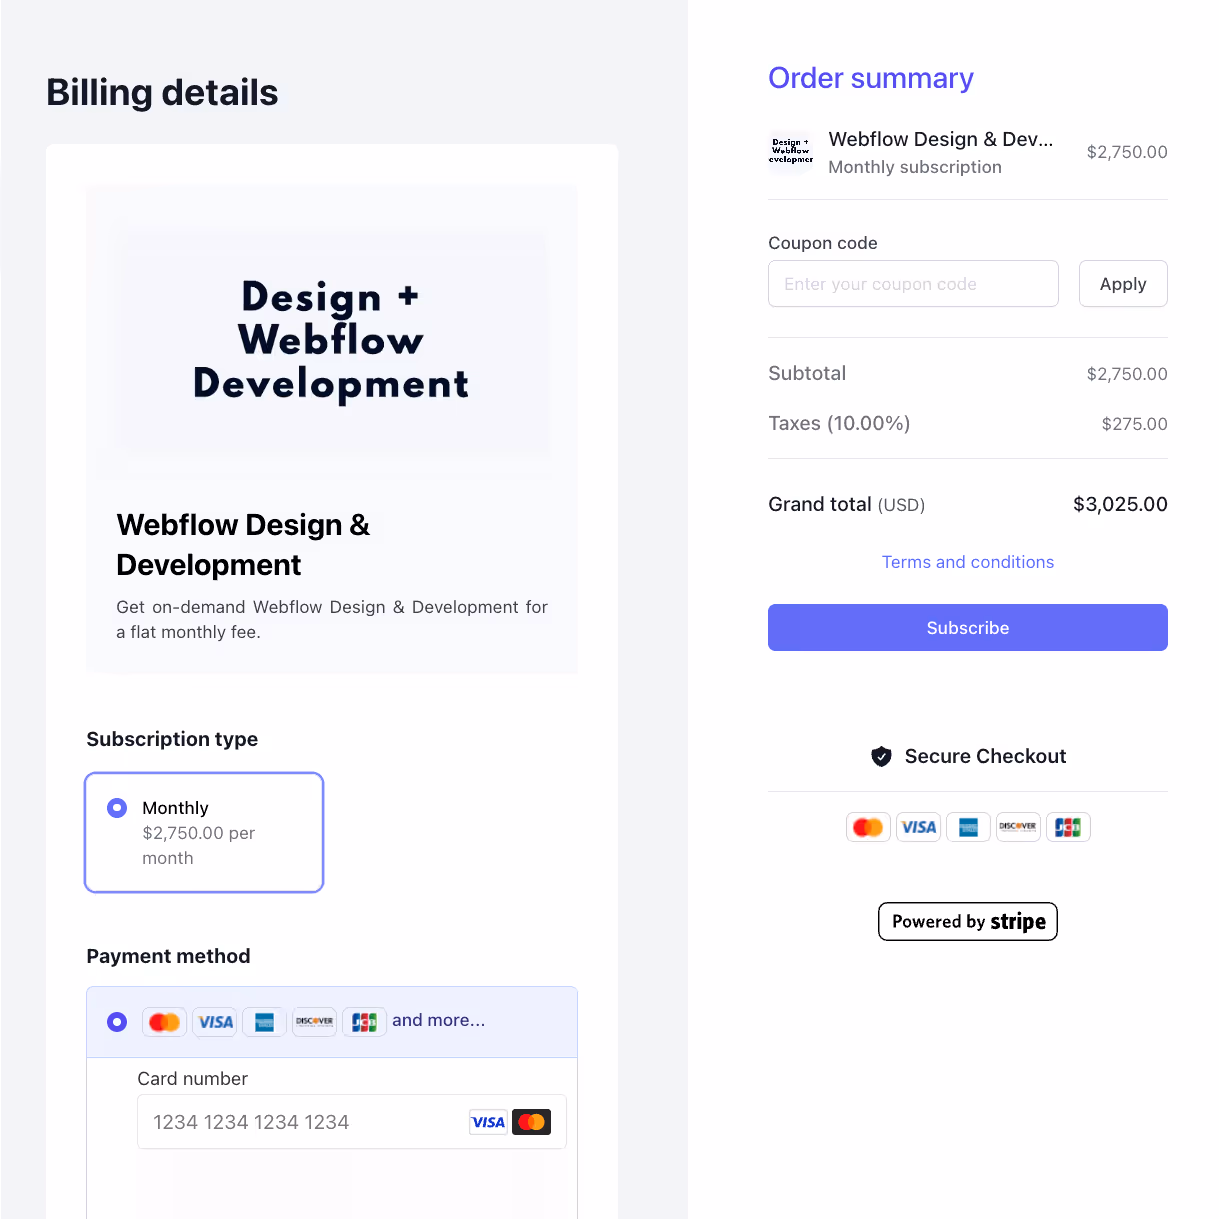Screen dimensions: 1219x1219
Task: Click the American Express icon under Secure Checkout
Action: [968, 827]
